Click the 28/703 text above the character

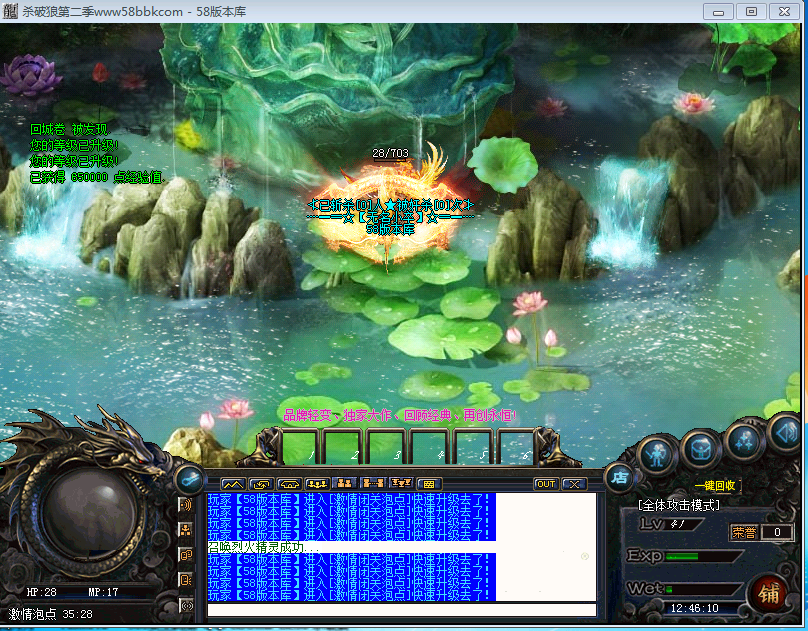click(390, 153)
